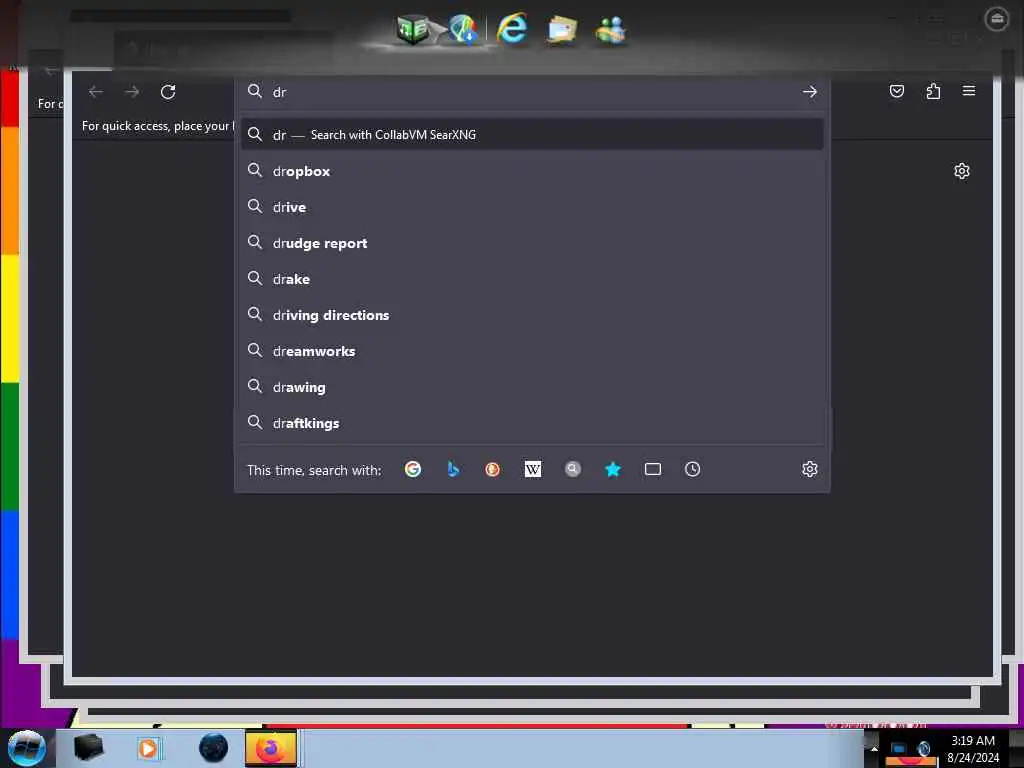The height and width of the screenshot is (768, 1024).
Task: Go back with the Firefox back arrow
Action: 96,92
